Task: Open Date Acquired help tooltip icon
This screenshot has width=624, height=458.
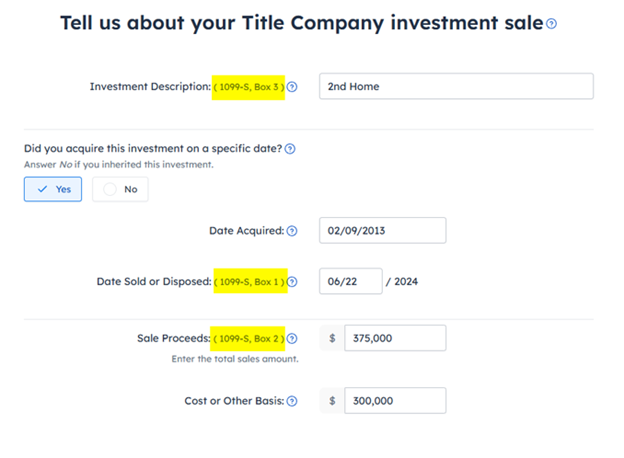Action: coord(292,231)
